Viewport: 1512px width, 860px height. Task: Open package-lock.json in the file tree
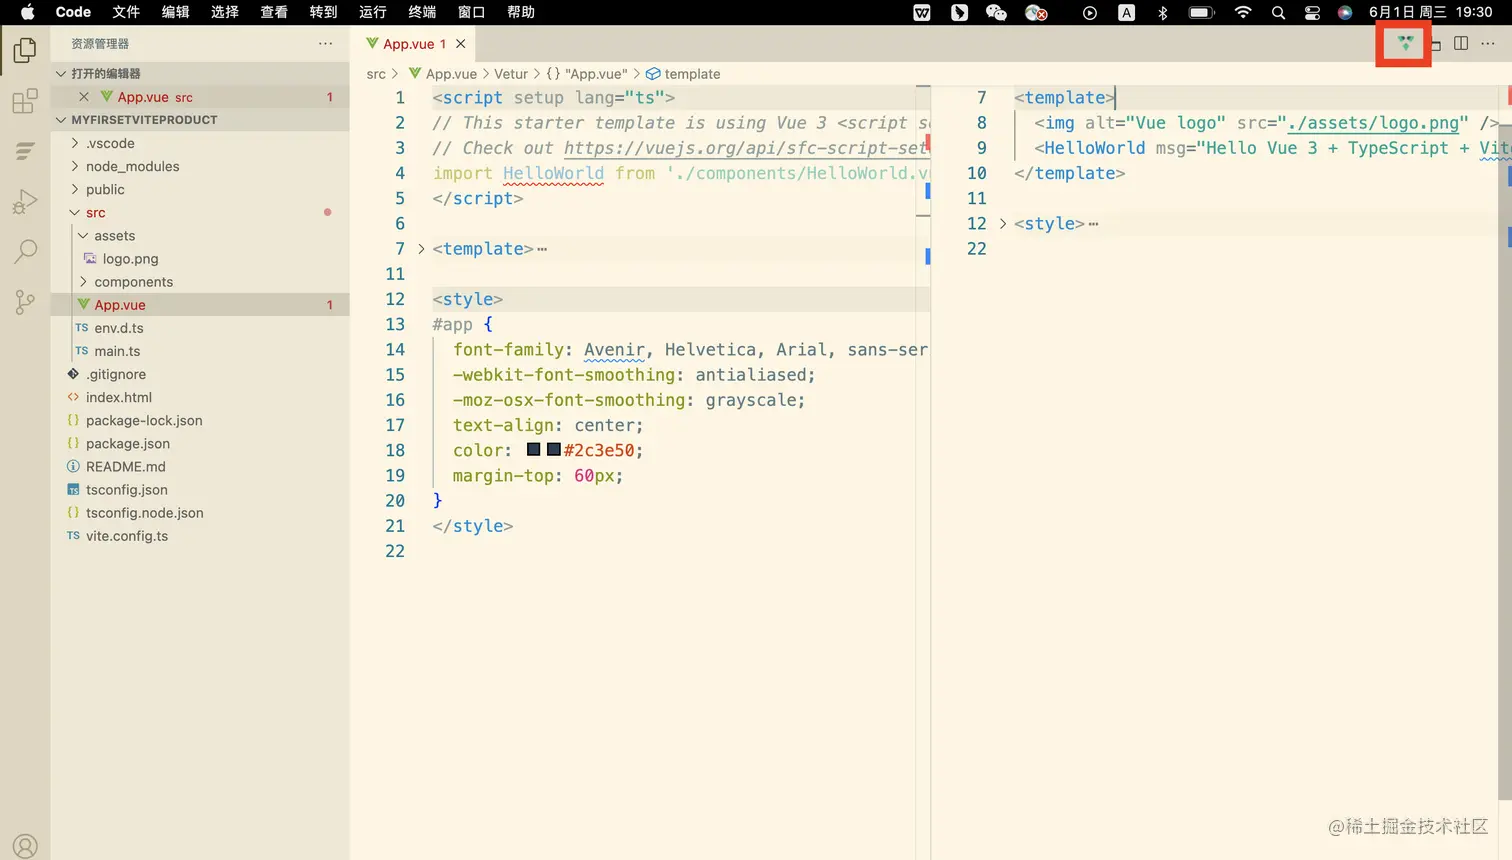(x=144, y=420)
